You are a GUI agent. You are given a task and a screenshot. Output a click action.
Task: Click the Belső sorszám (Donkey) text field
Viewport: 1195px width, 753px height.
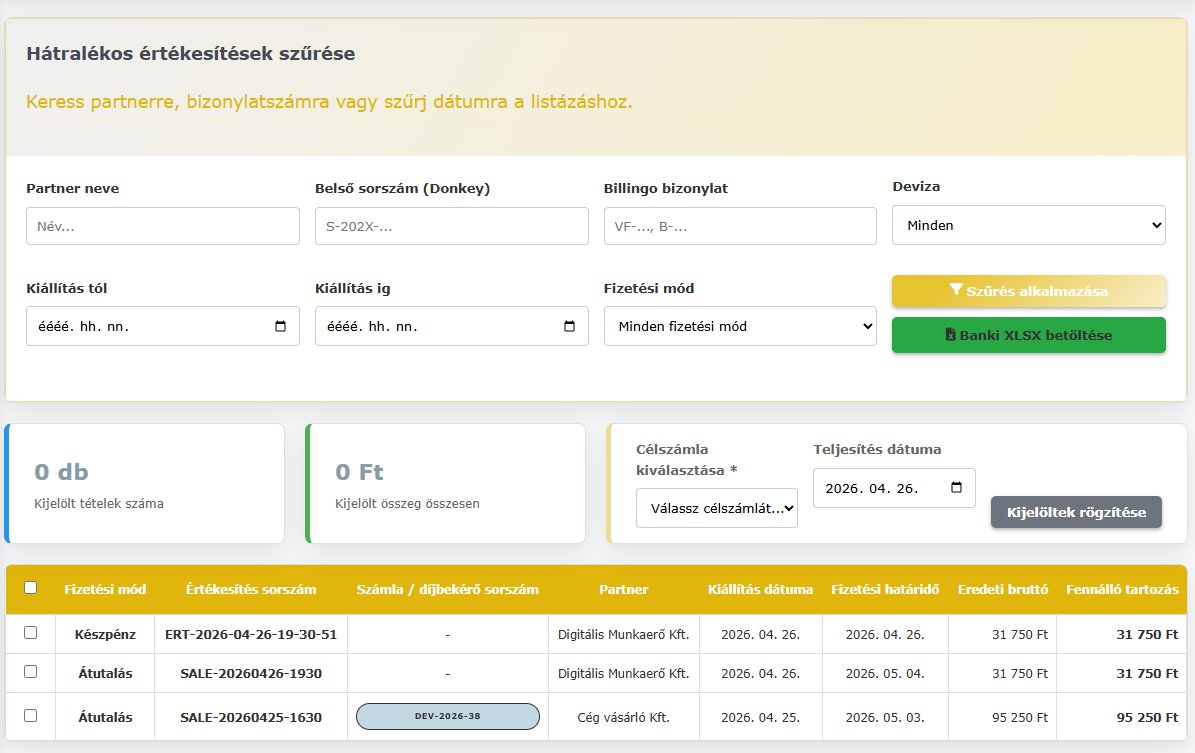[451, 226]
